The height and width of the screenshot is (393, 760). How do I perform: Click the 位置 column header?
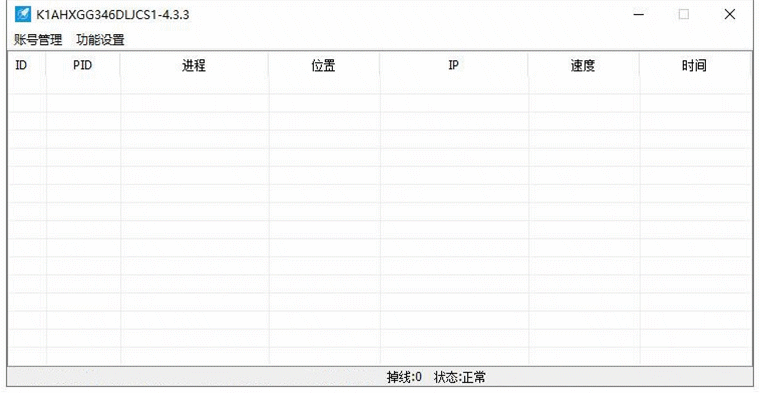click(x=324, y=65)
